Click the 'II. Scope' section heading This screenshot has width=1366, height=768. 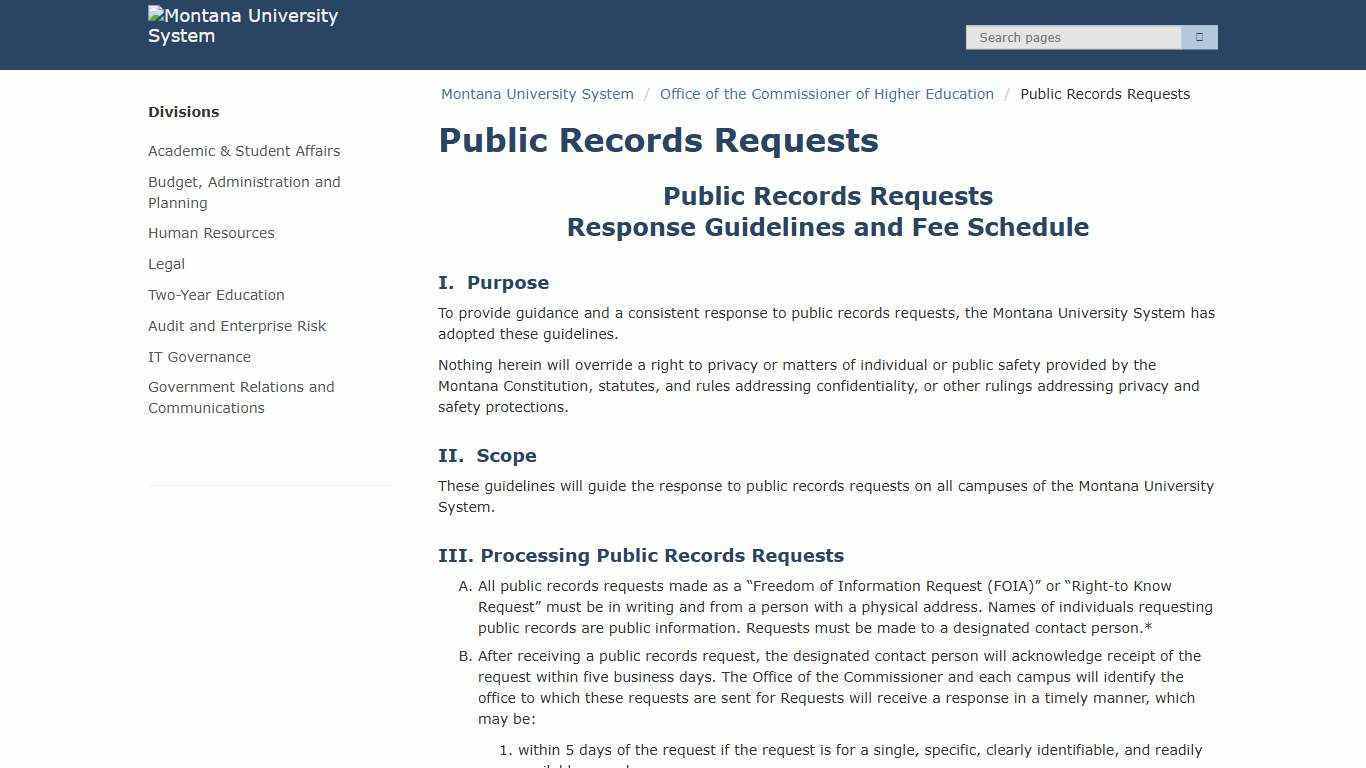coord(487,455)
